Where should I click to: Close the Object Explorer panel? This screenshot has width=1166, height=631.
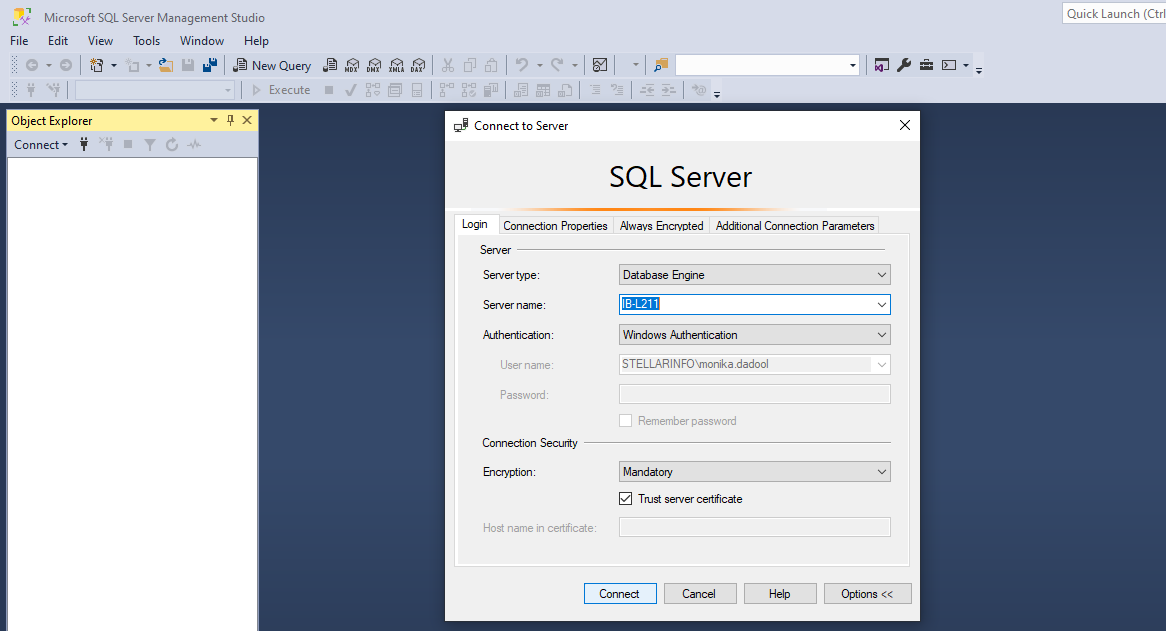248,120
